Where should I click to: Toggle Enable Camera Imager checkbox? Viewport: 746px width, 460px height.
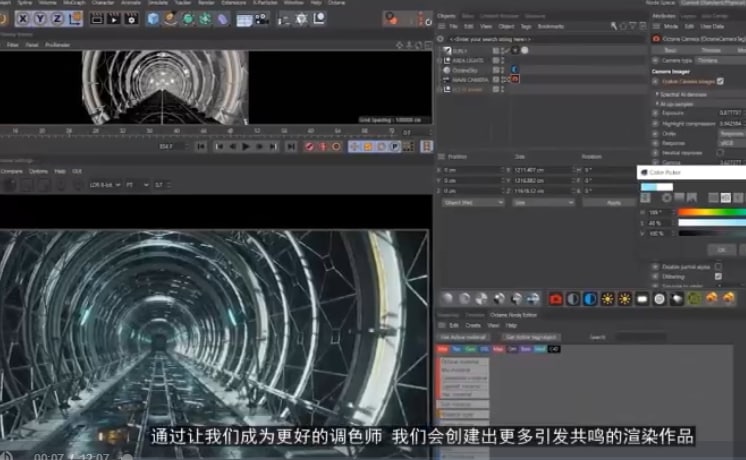(x=720, y=81)
